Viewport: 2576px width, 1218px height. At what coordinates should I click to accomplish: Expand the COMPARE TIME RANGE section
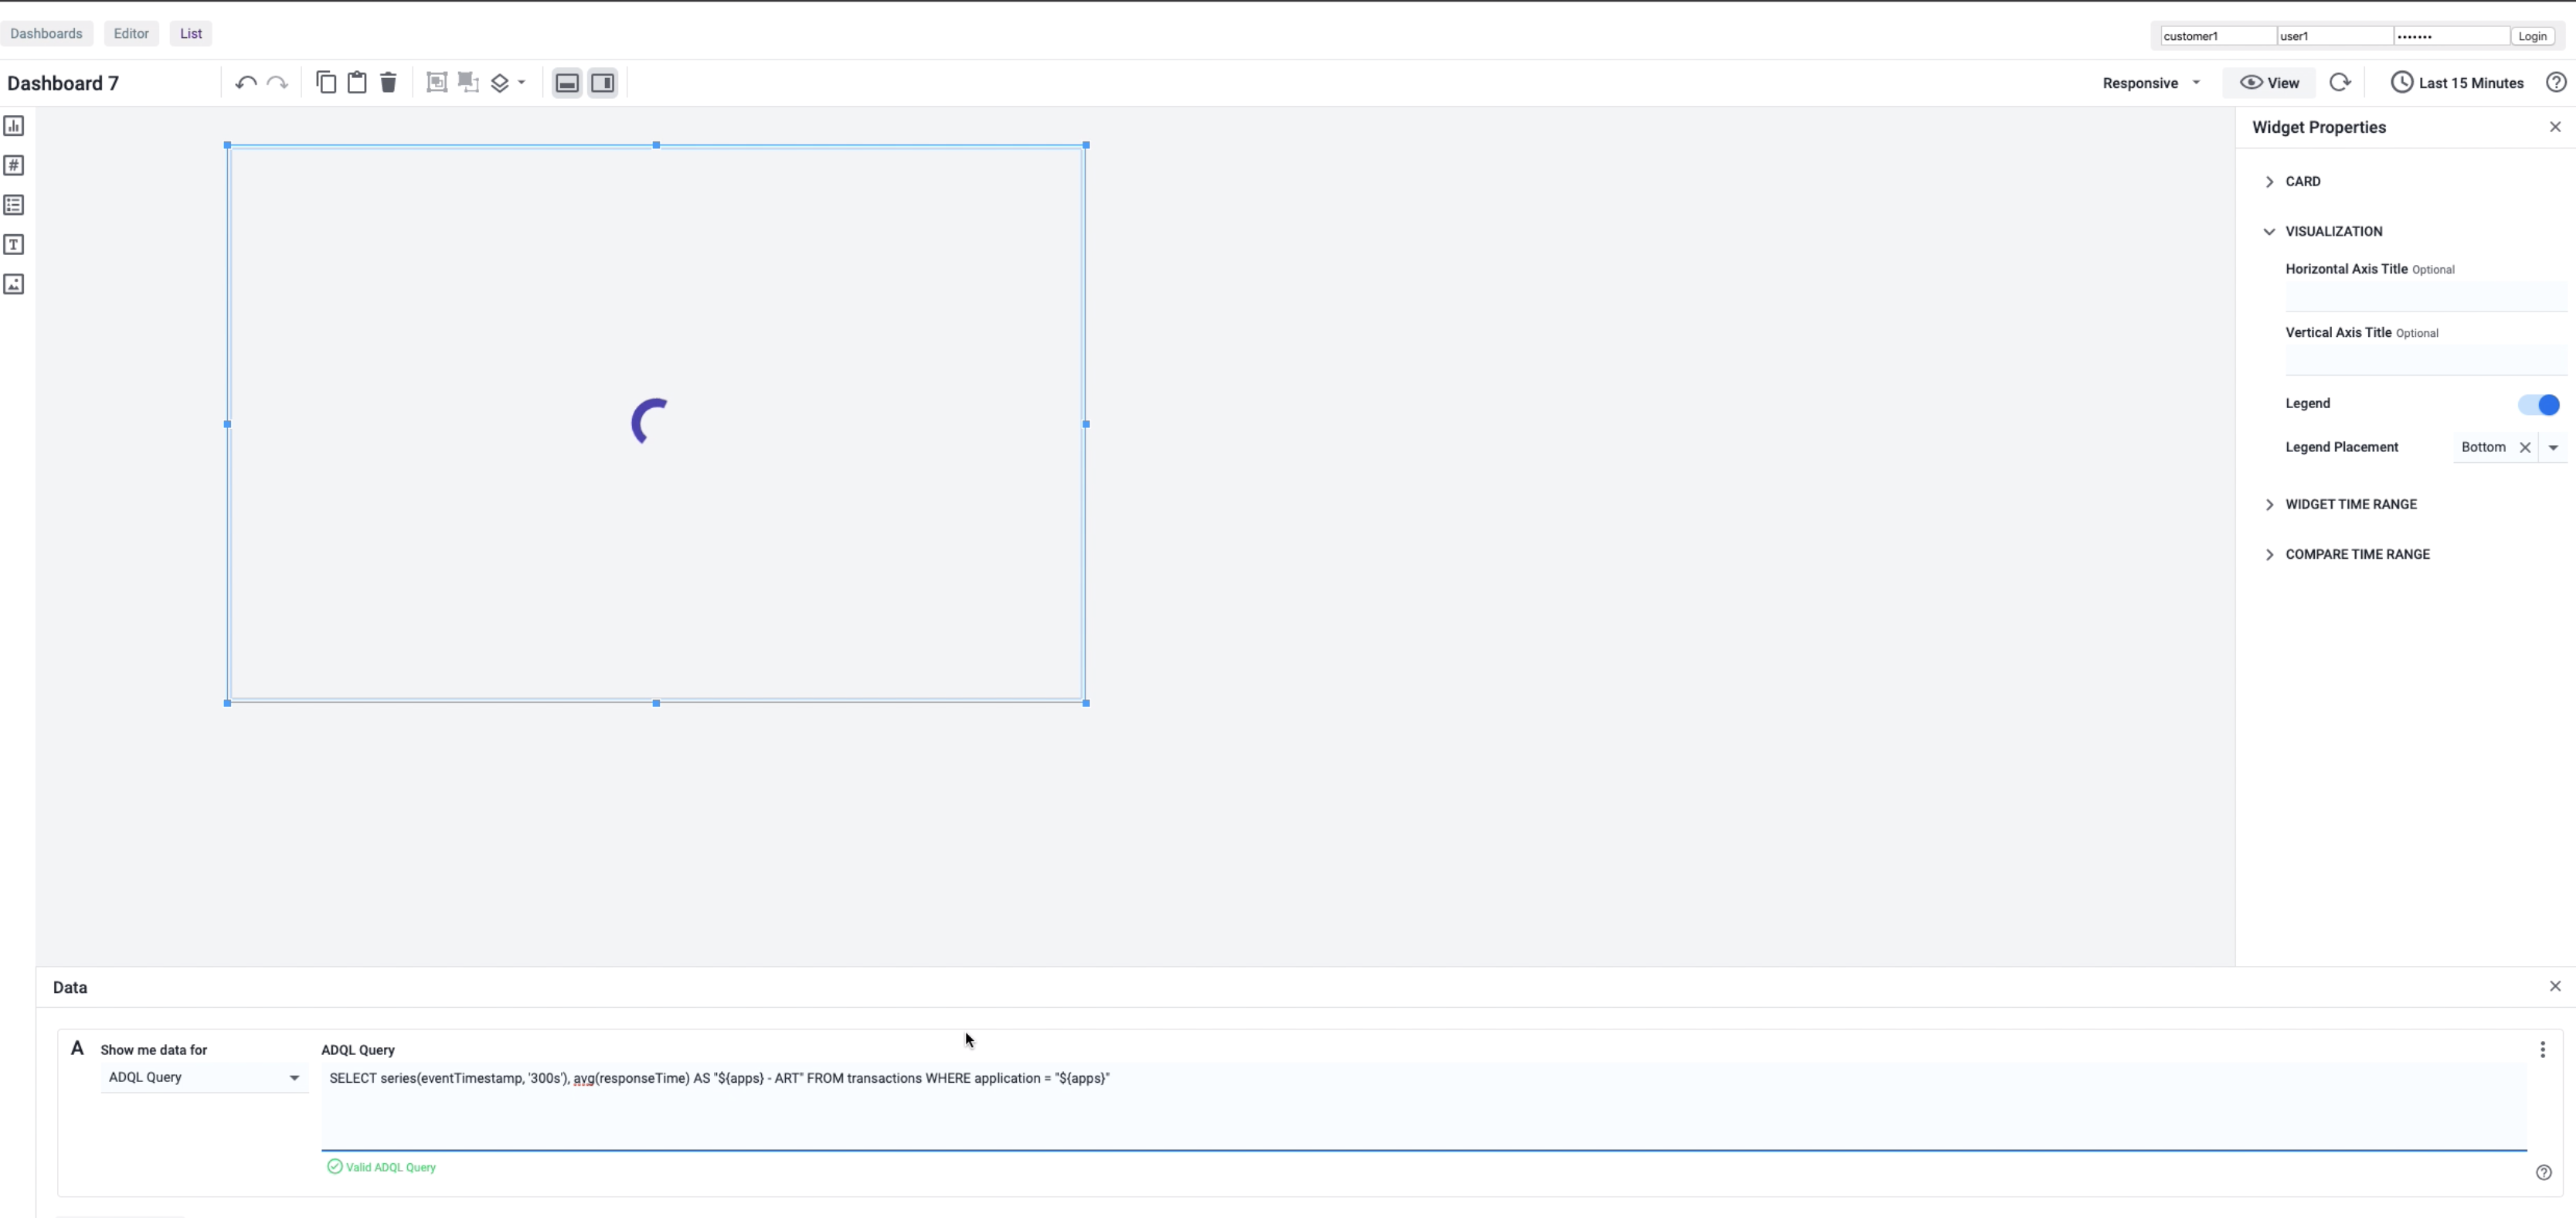tap(2346, 554)
